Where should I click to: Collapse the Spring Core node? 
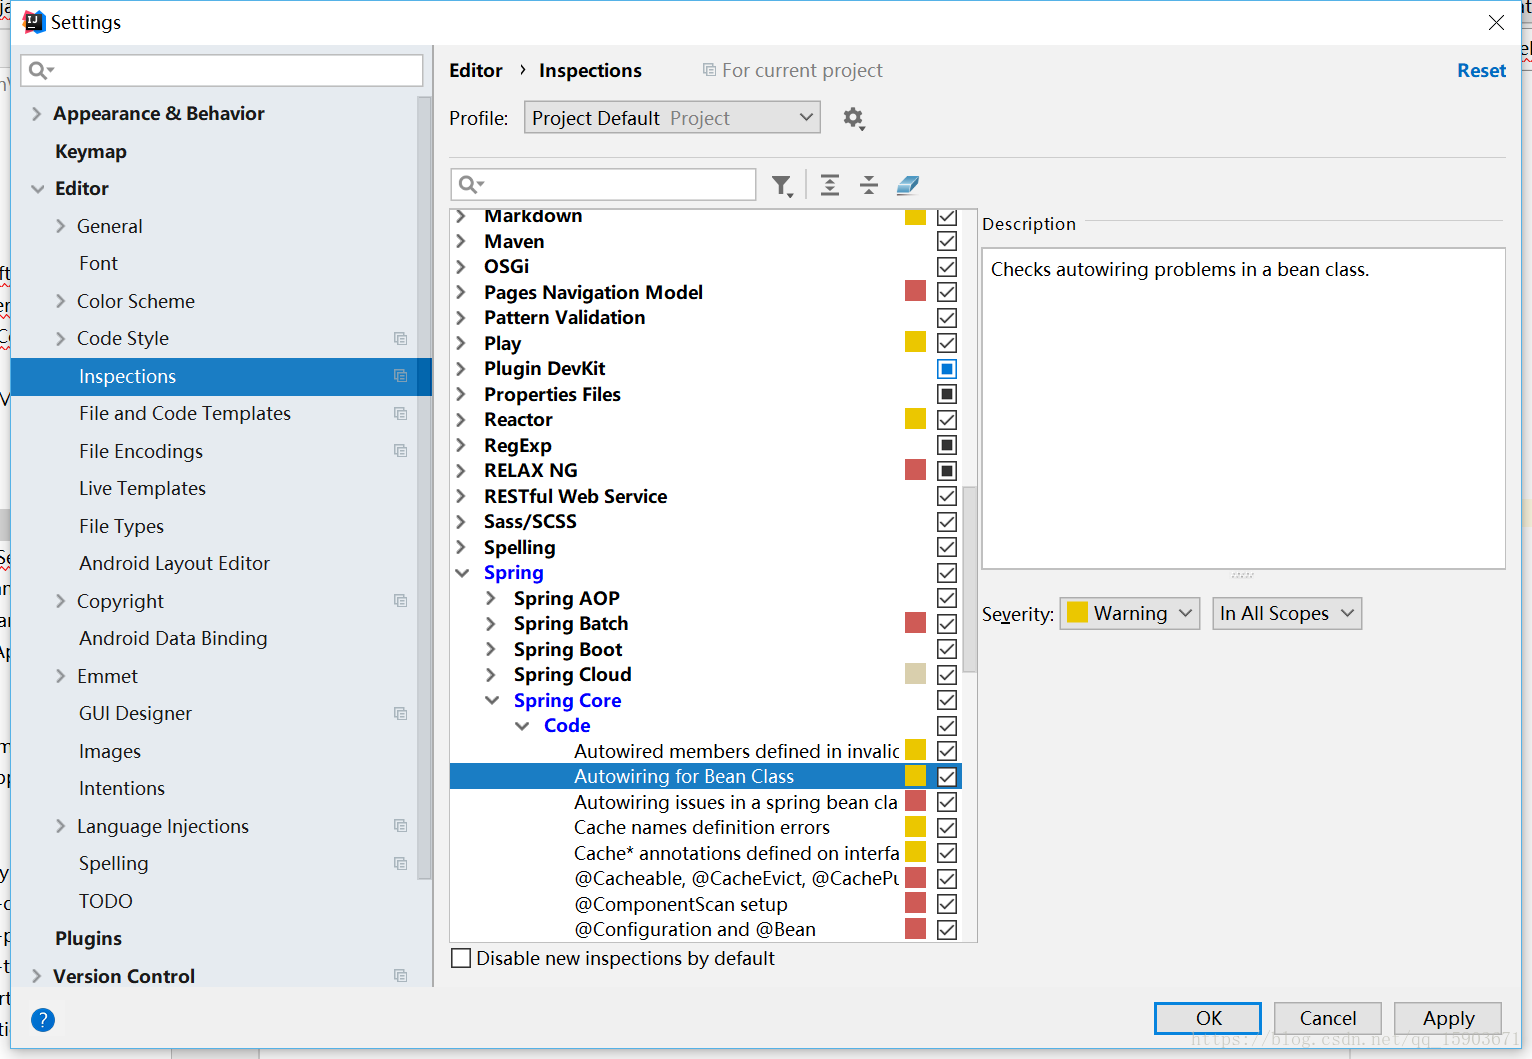491,700
